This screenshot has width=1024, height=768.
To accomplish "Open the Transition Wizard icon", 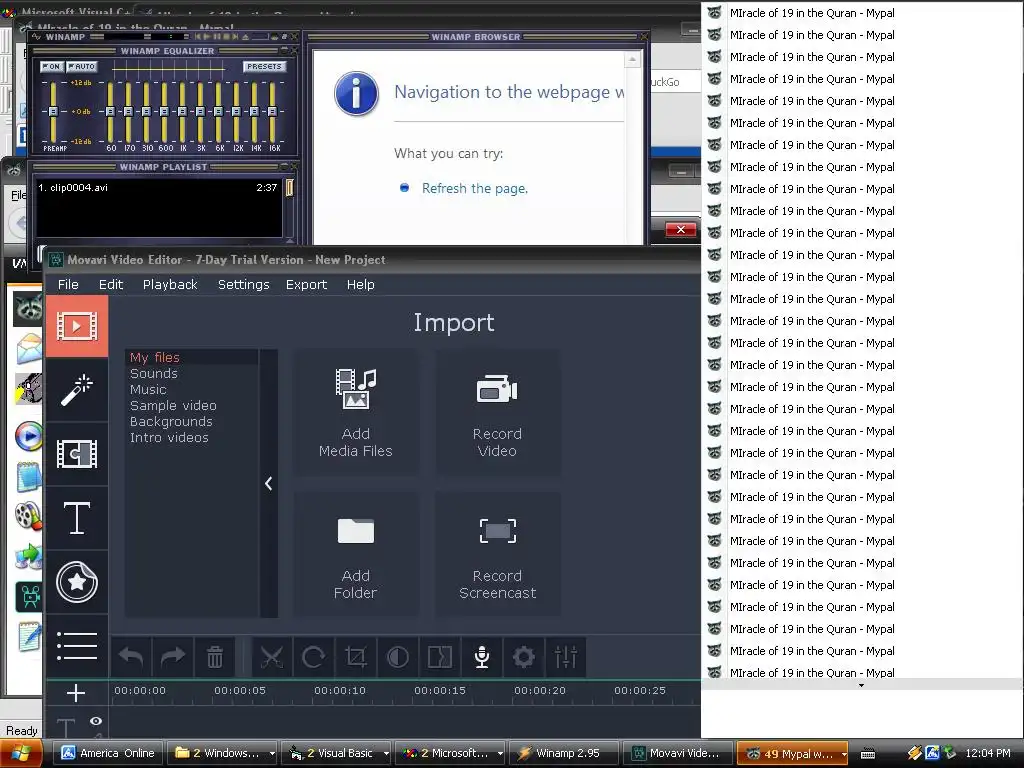I will [440, 657].
